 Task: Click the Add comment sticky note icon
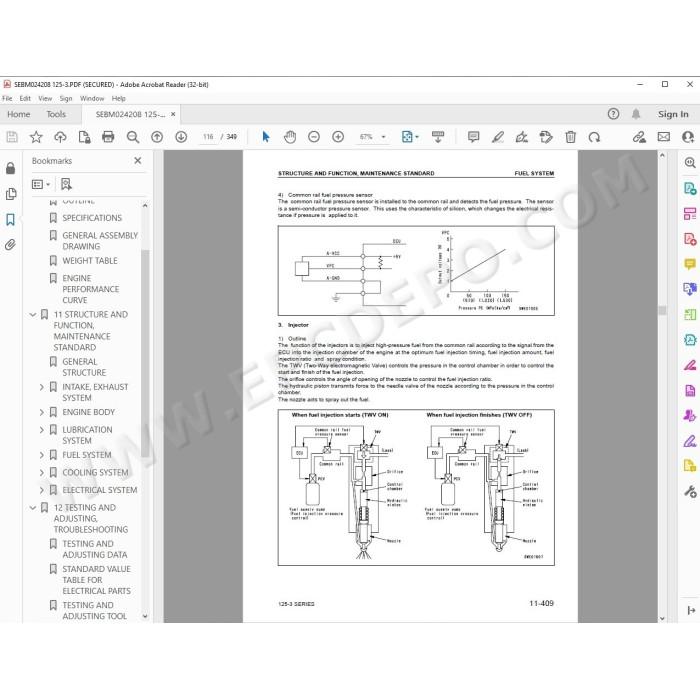473,137
